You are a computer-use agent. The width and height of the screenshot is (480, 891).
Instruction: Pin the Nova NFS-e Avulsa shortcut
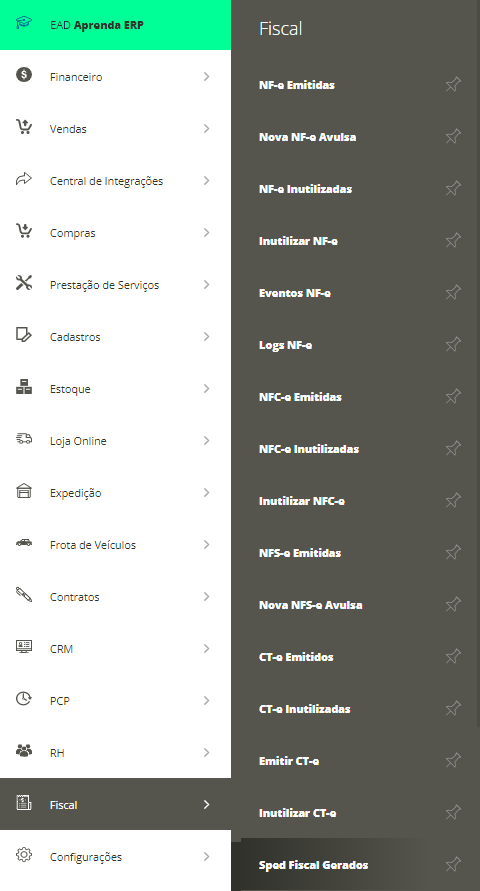point(453,605)
